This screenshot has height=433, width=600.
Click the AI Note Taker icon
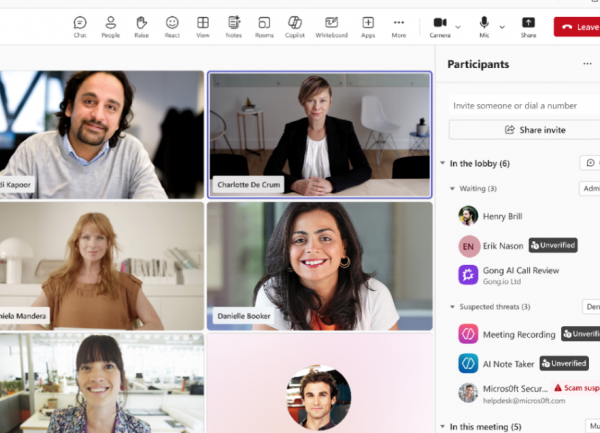(x=468, y=363)
